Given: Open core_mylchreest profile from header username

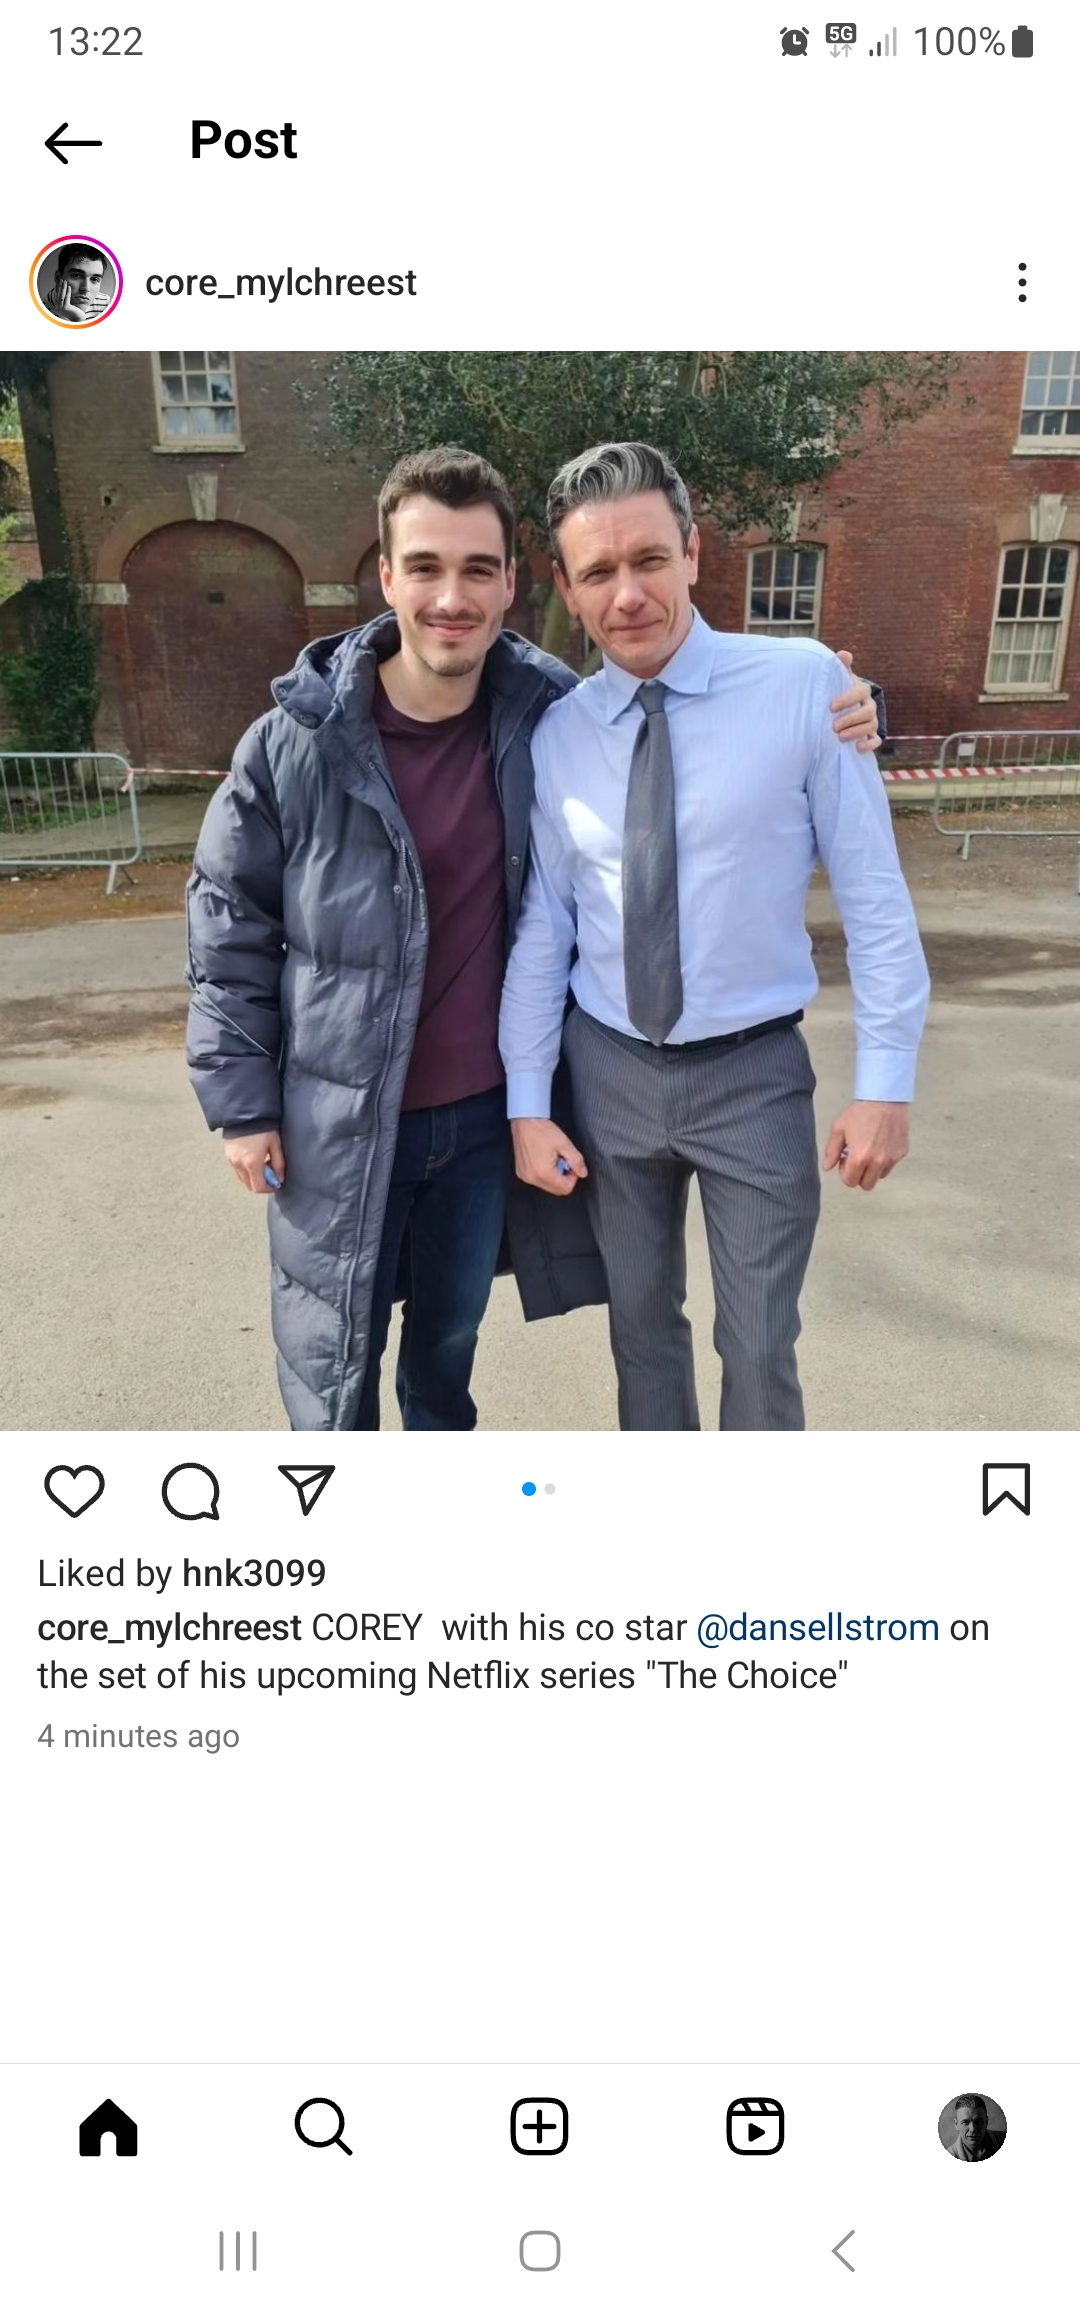Looking at the screenshot, I should (280, 283).
